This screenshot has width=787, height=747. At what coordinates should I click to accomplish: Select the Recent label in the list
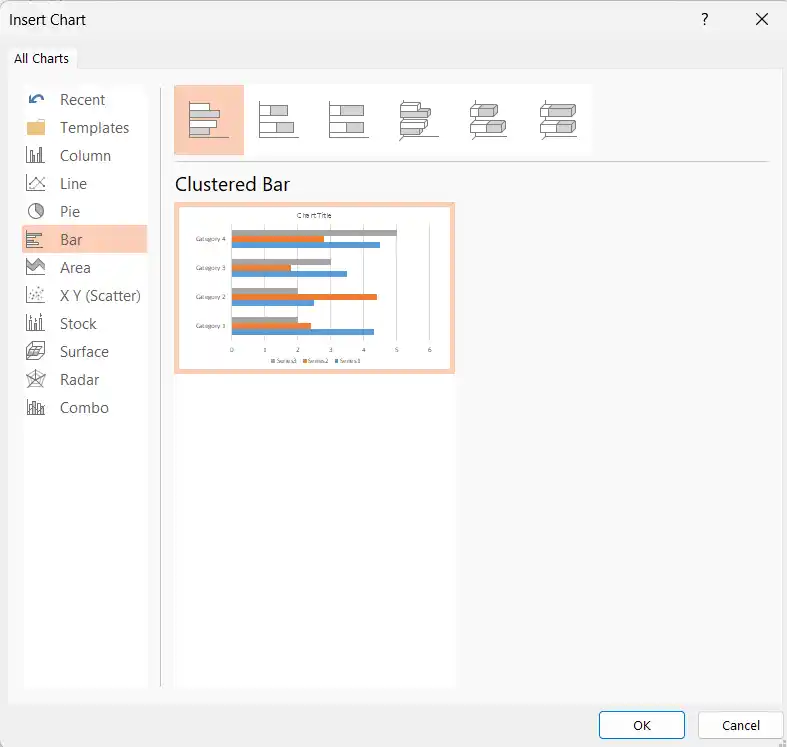point(82,100)
